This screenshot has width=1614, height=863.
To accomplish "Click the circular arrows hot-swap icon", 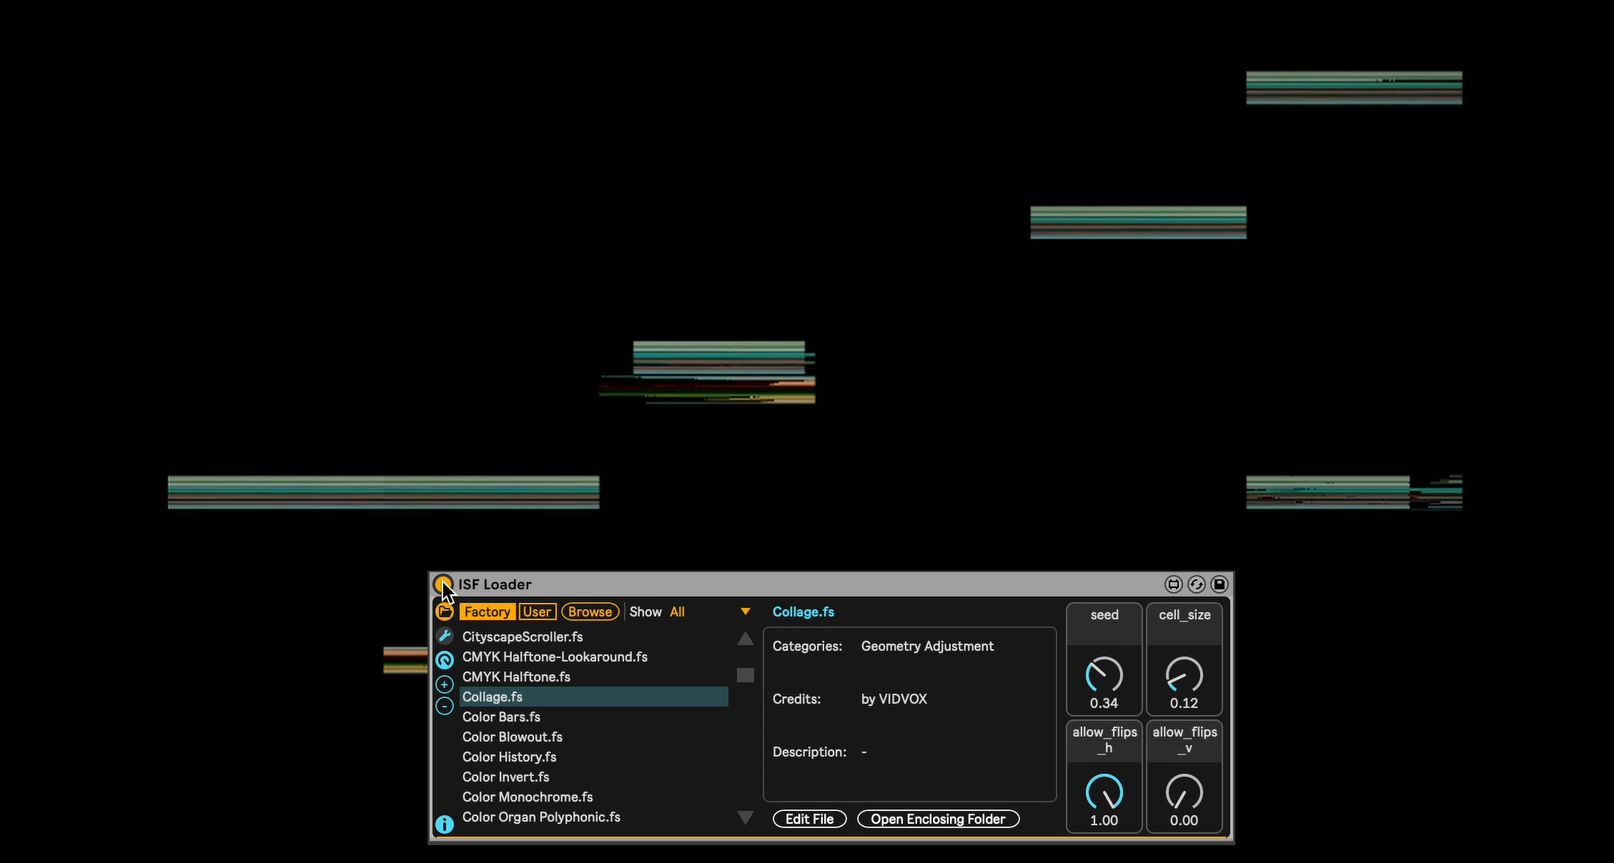I will [x=1196, y=584].
